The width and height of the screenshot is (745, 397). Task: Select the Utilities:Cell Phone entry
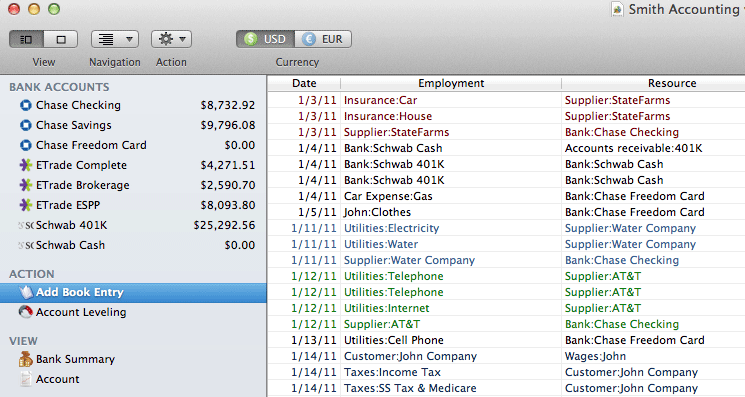(393, 340)
